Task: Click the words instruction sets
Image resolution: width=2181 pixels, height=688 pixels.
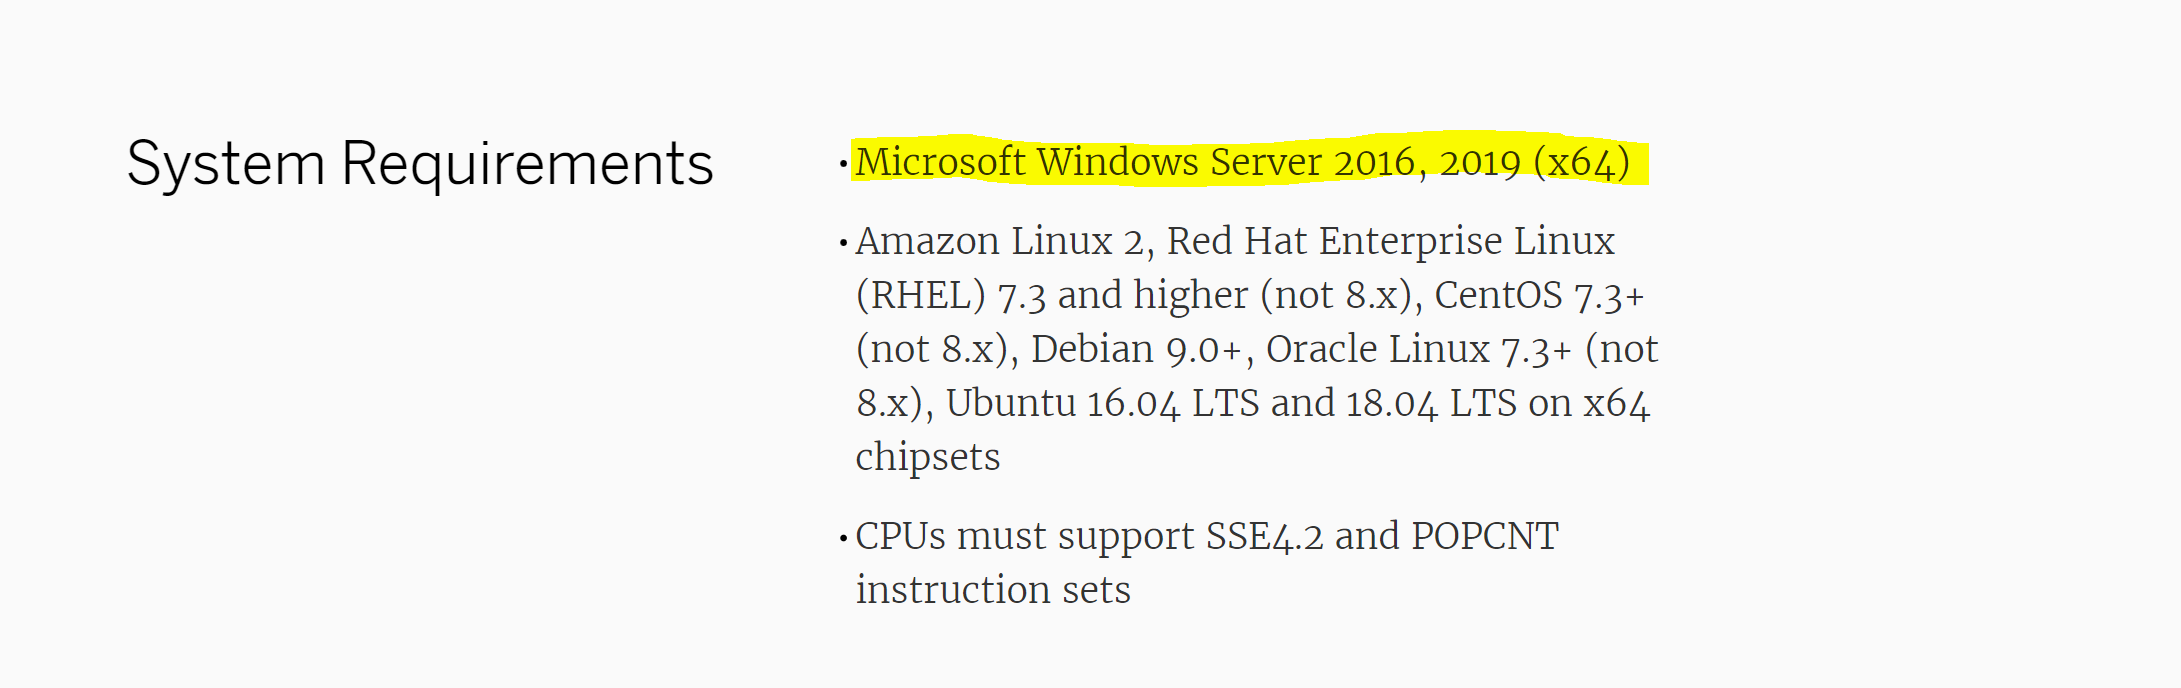Action: click(x=993, y=590)
